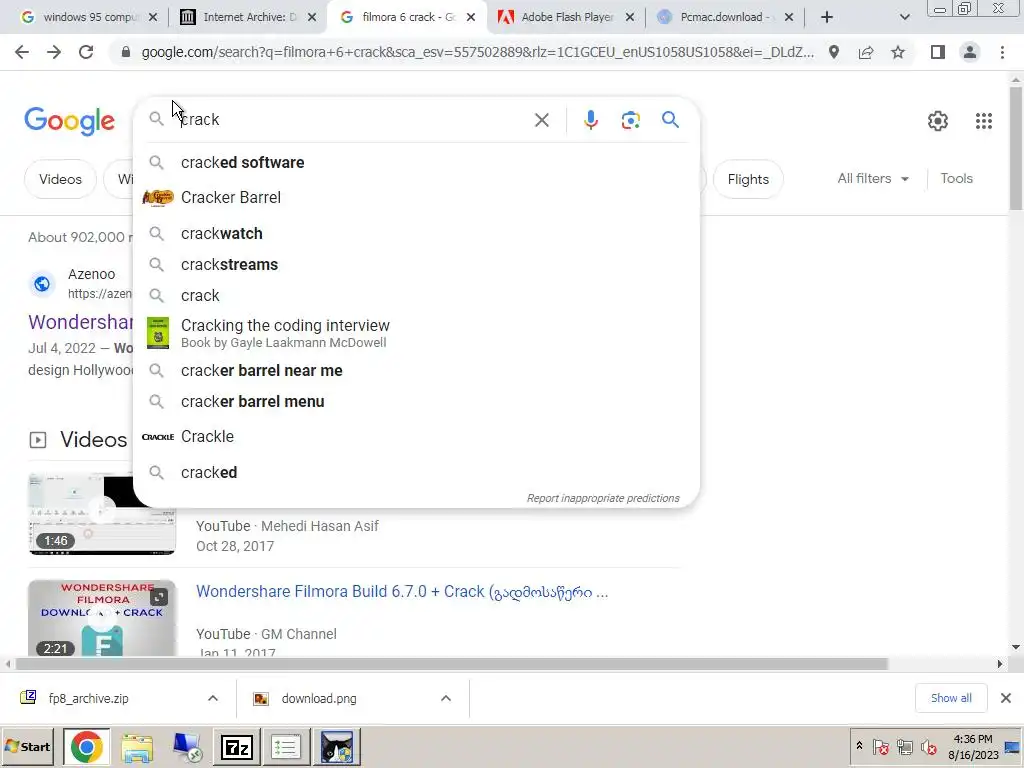This screenshot has width=1024, height=768.
Task: Open the Wondershare Filmora Build 6.7.0 + Crack video link
Action: coord(402,592)
